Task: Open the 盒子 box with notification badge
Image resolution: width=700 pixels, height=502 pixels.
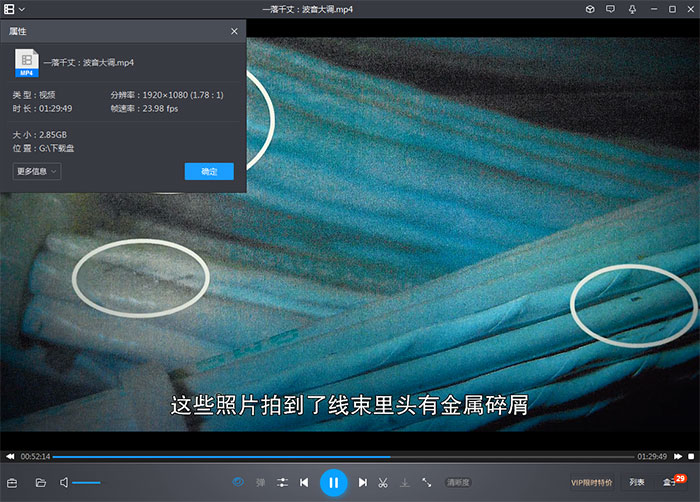Action: click(x=670, y=482)
